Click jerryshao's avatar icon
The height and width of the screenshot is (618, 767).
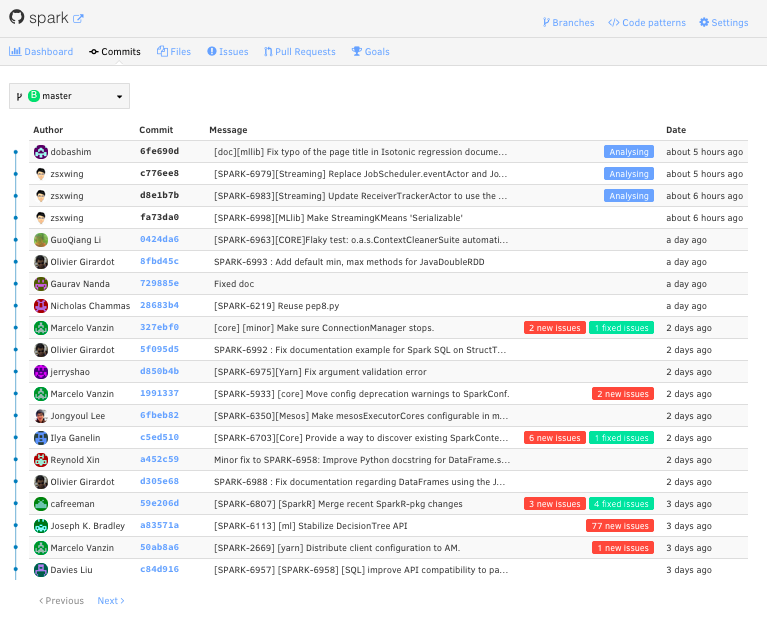coord(41,372)
